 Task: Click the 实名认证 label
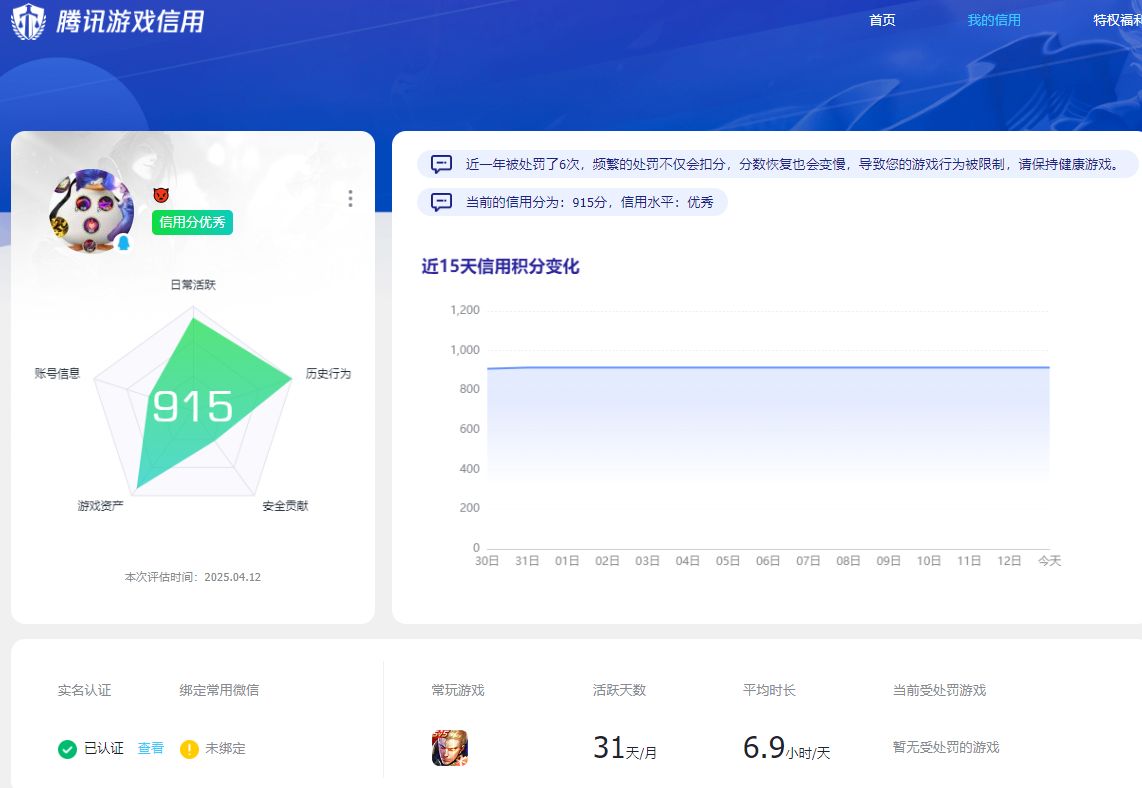point(84,690)
